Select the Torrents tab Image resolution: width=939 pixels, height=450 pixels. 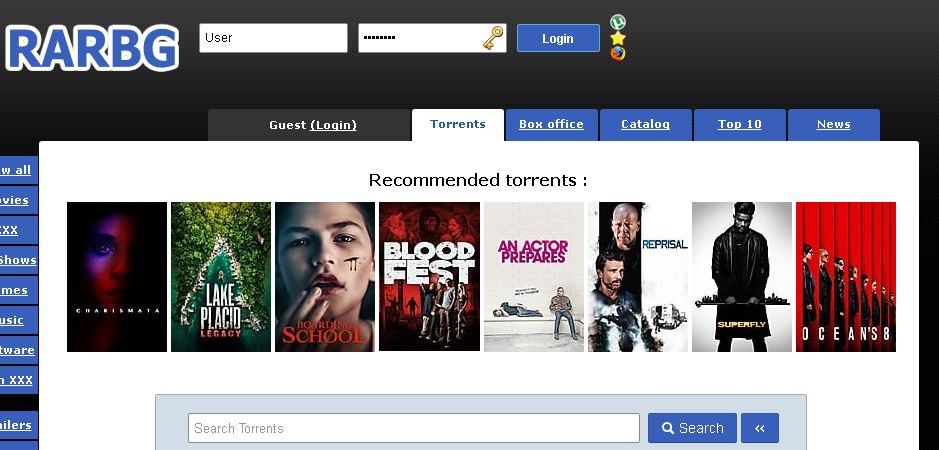458,125
